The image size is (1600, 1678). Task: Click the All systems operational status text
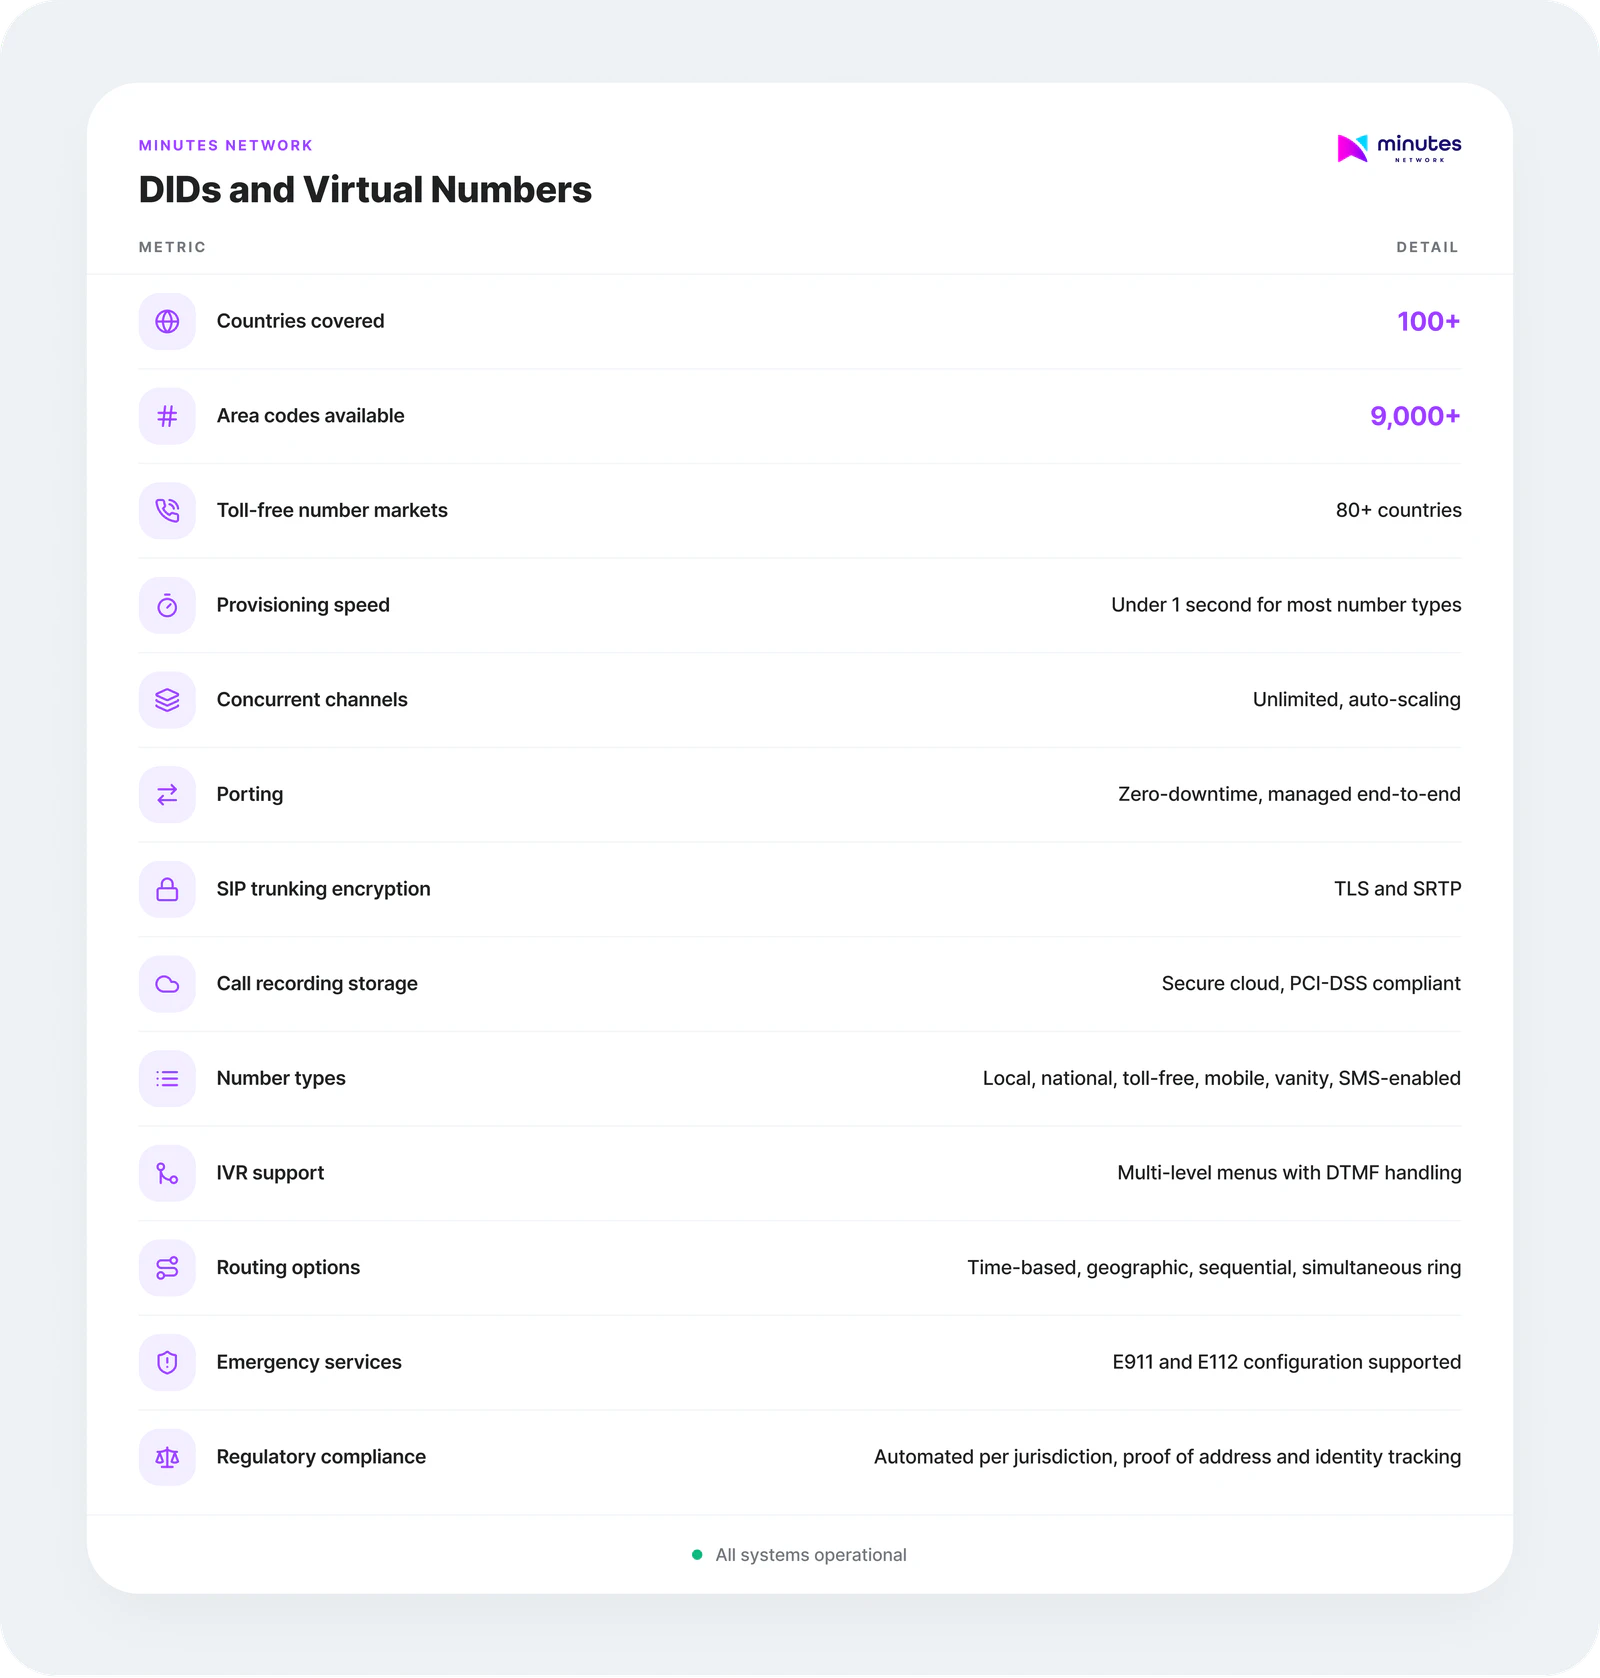click(810, 1555)
